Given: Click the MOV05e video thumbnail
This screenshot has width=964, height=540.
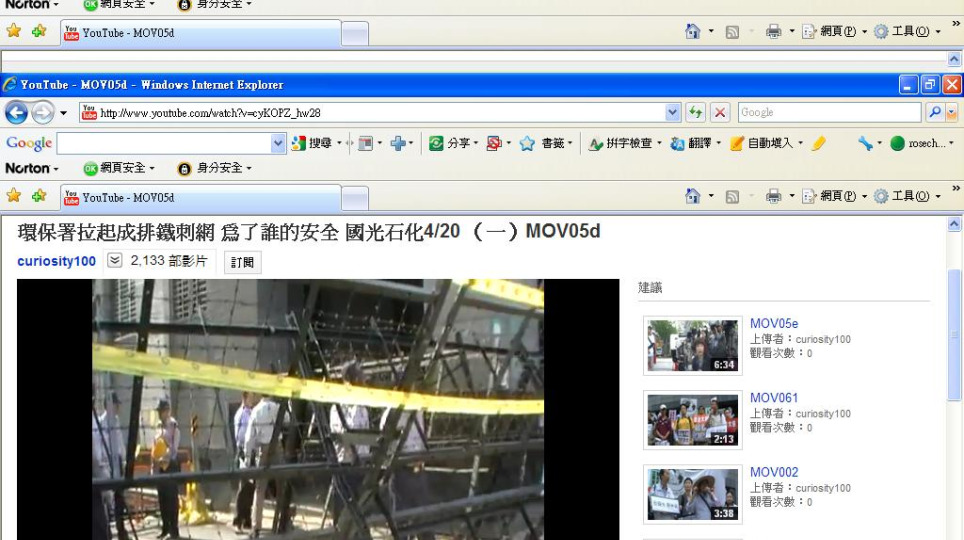Looking at the screenshot, I should tap(692, 345).
